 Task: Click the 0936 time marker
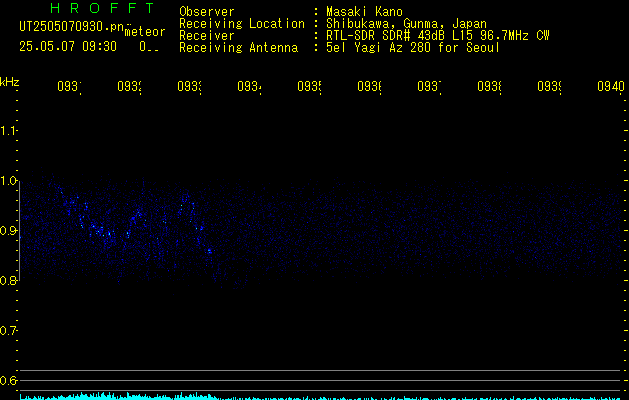(x=369, y=86)
